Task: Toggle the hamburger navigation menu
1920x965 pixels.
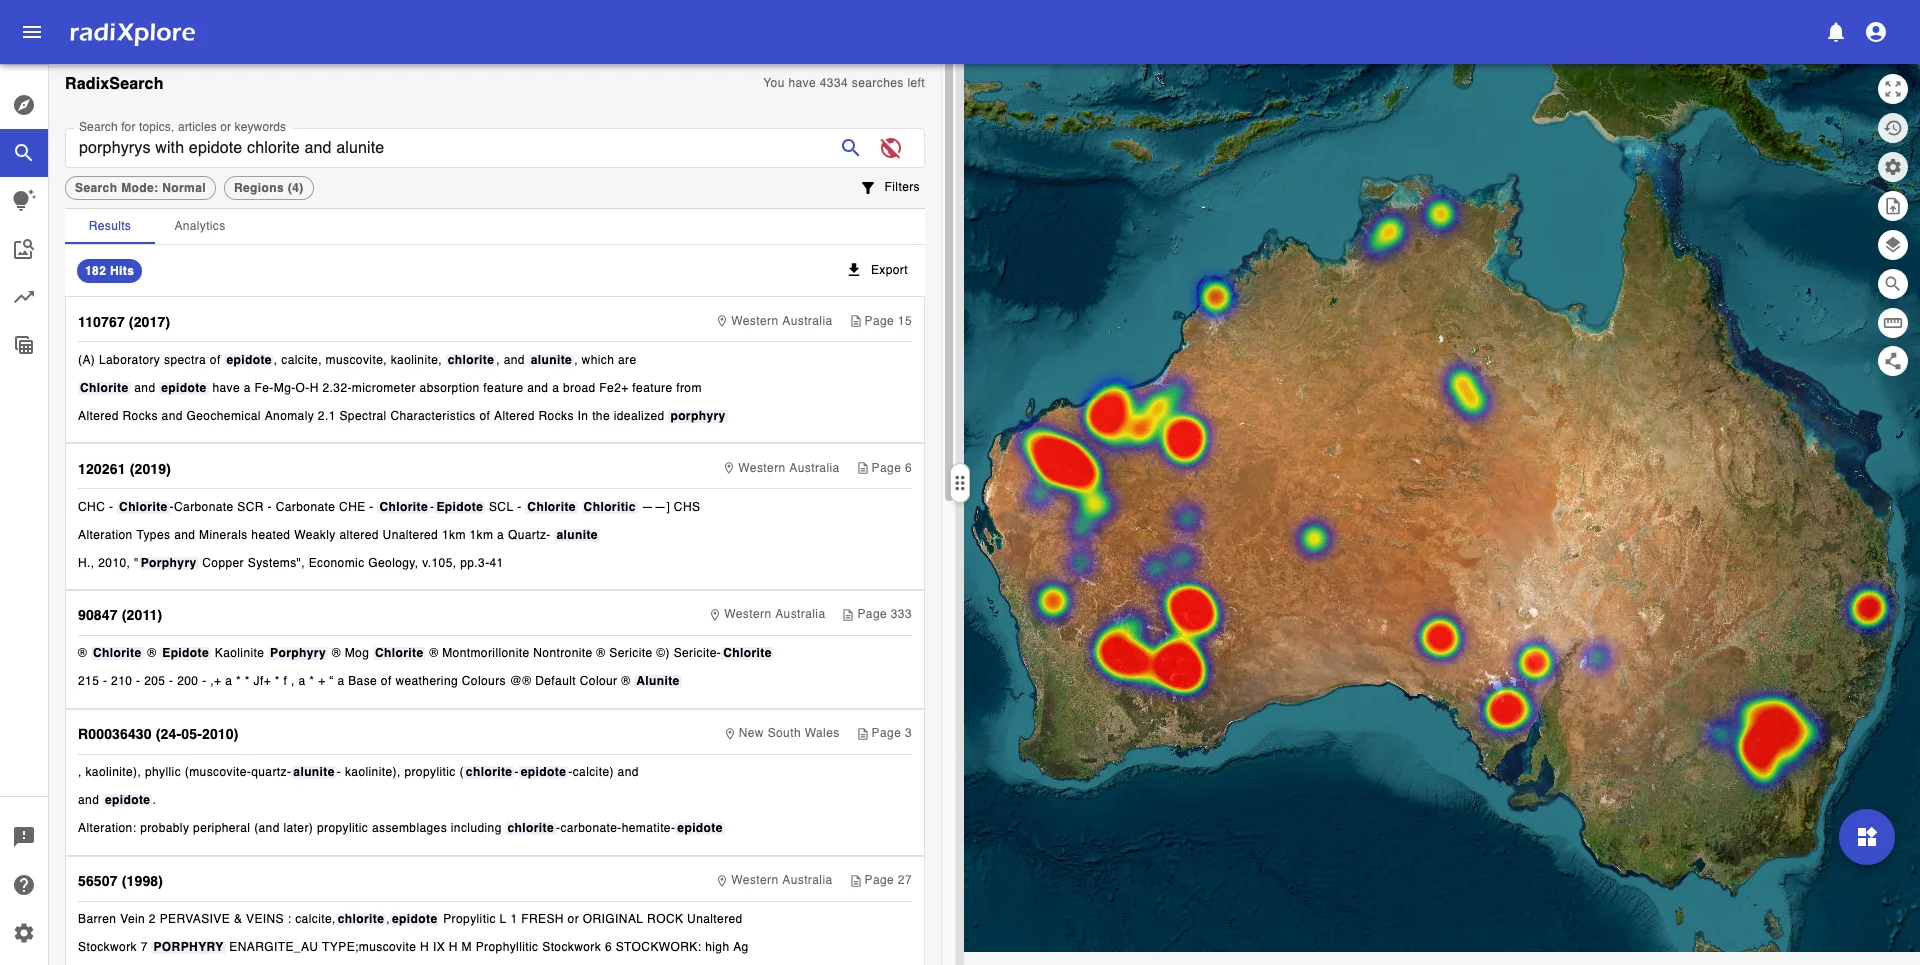Action: (x=32, y=32)
